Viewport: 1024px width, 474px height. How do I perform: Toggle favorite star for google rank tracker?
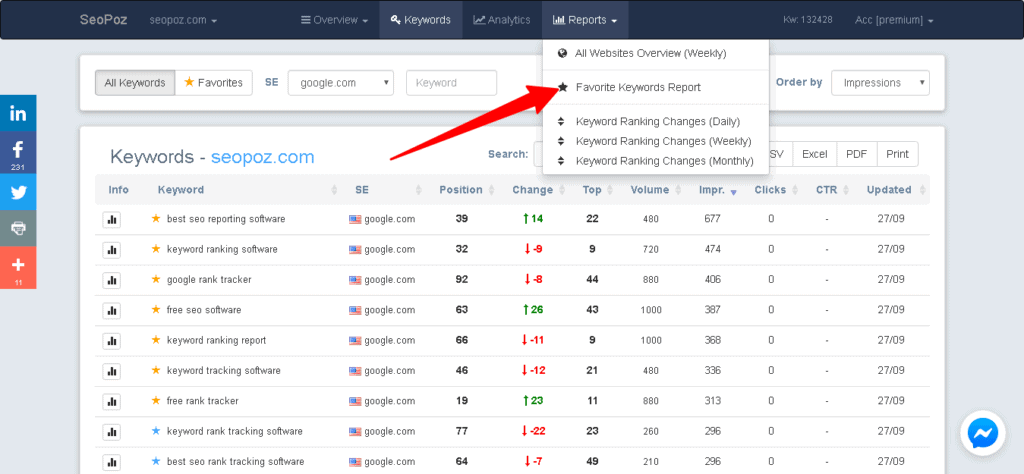(155, 279)
